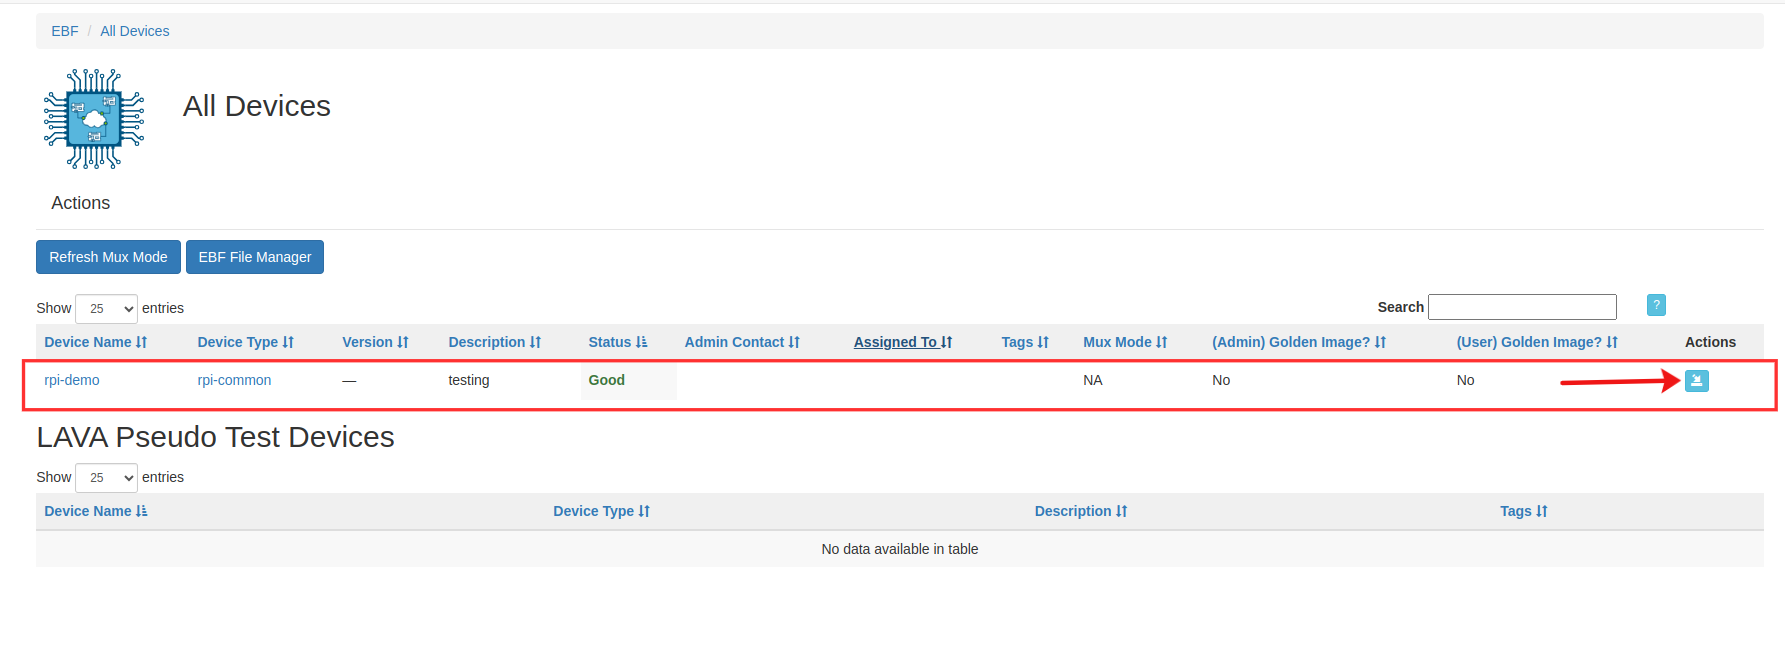Sort LAVA table by Device Type

pyautogui.click(x=602, y=511)
